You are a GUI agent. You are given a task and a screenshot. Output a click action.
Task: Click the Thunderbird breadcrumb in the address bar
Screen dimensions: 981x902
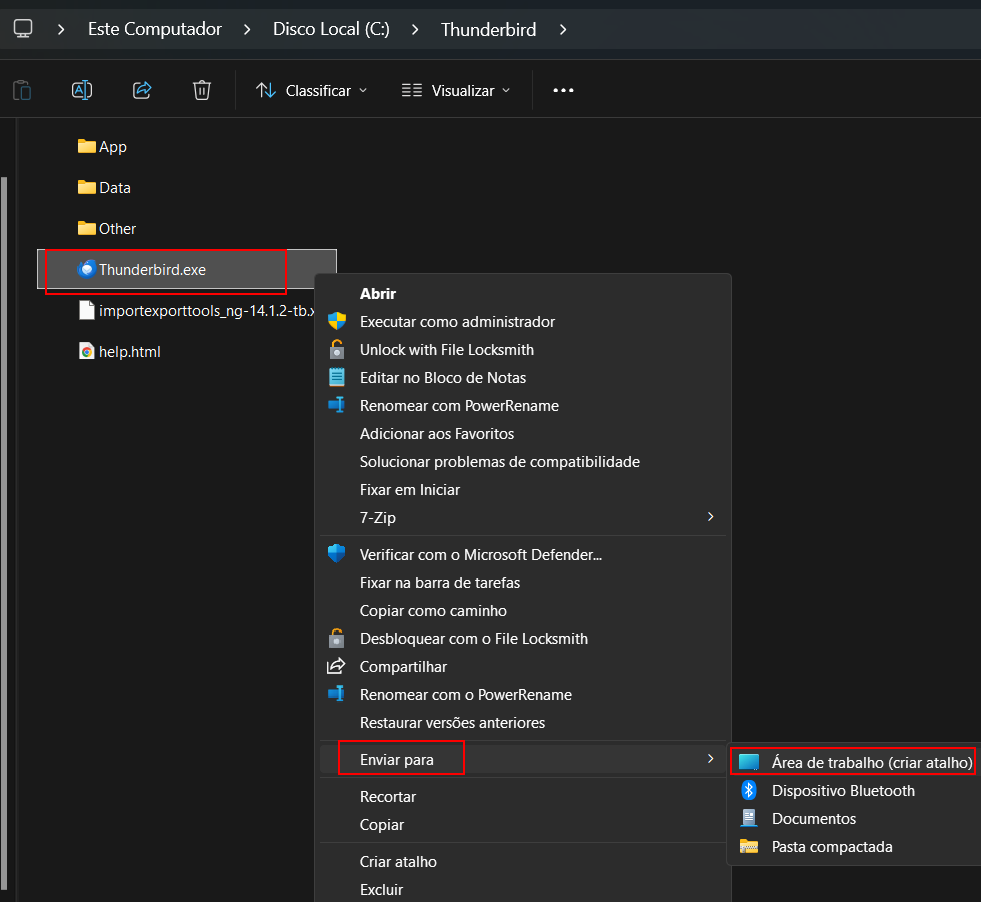(x=488, y=29)
